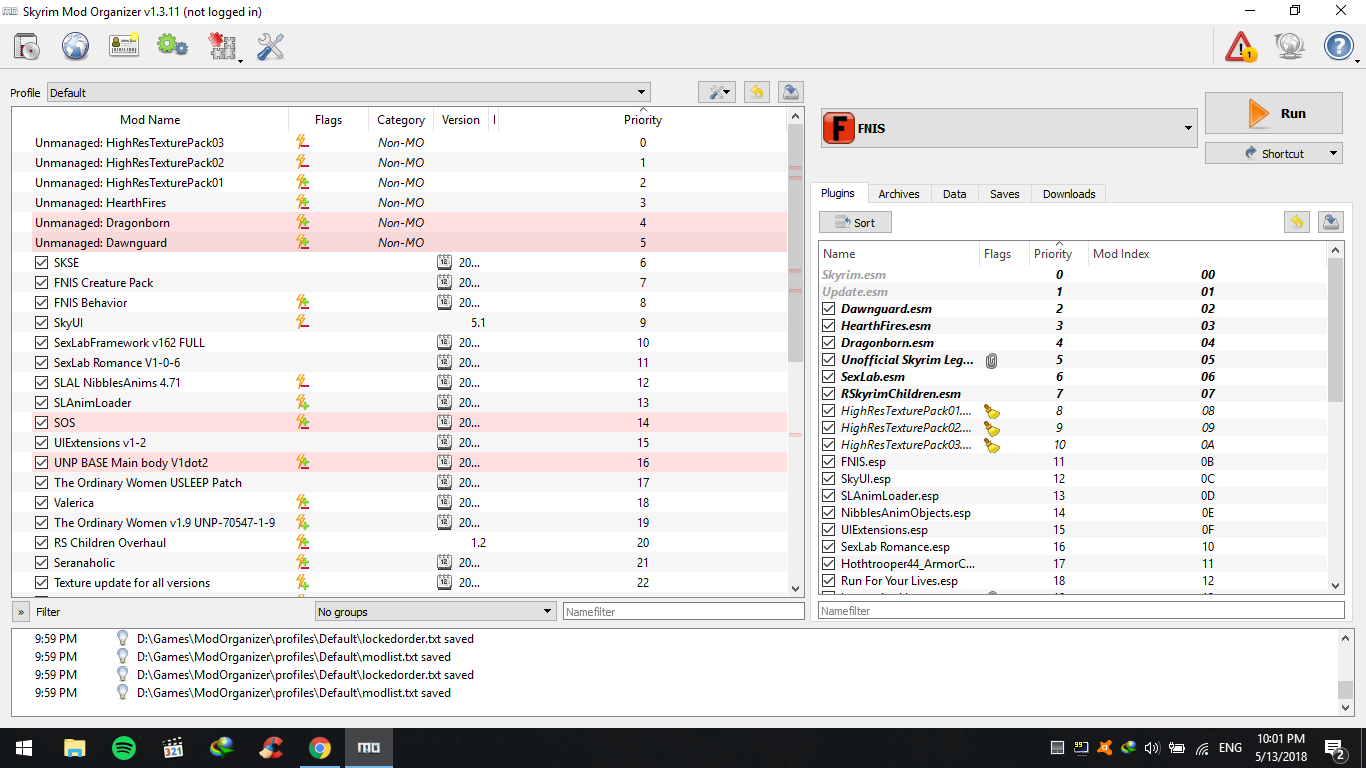Click the Update globe icon
The width and height of the screenshot is (1366, 768).
point(1290,46)
